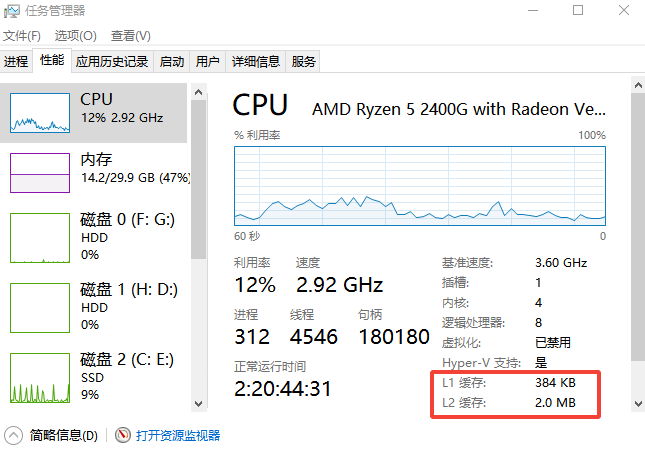Switch to the 应用历史记录 tab
645x455 pixels.
tap(112, 62)
